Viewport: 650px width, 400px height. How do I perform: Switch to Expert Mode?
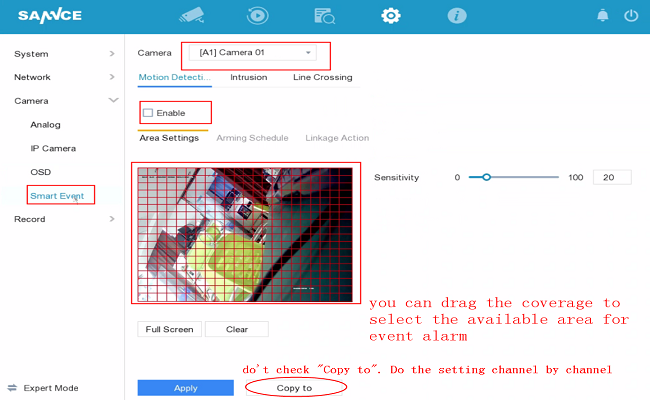click(x=51, y=388)
